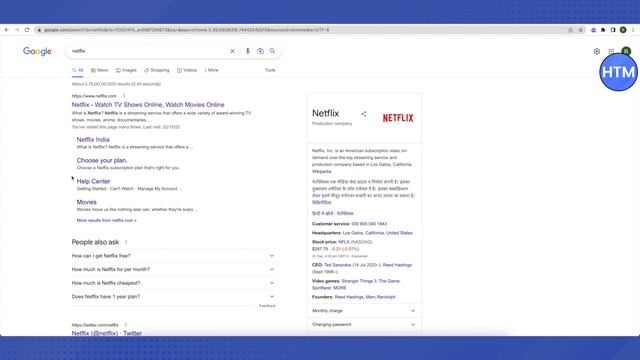Clear the search box with the X icon
This screenshot has height=360, width=640.
click(232, 51)
